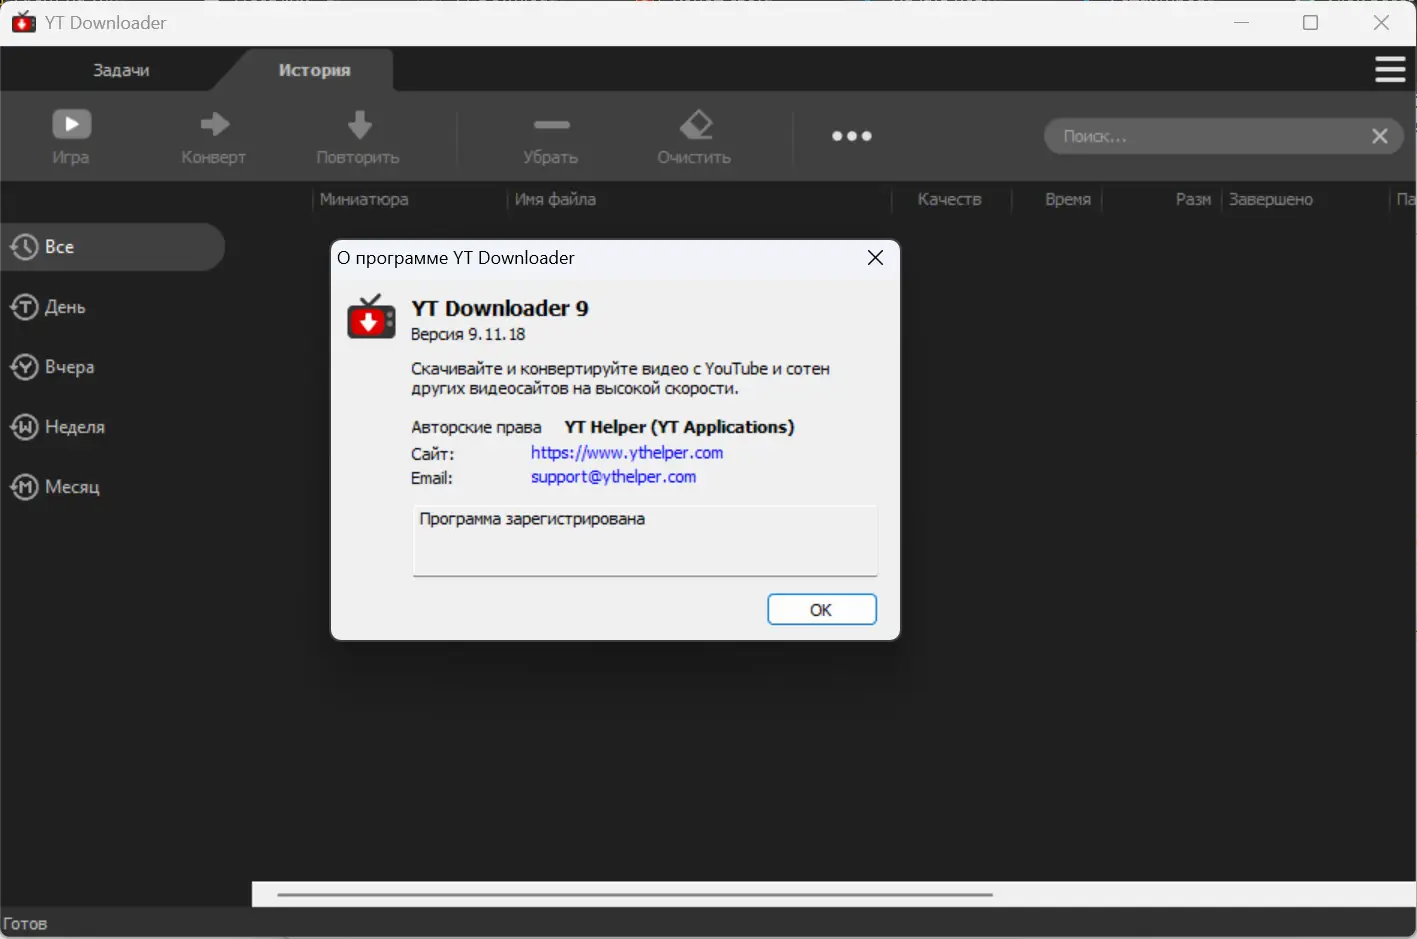Select the Неделя history filter
Screen dimensions: 1417x939
point(57,427)
